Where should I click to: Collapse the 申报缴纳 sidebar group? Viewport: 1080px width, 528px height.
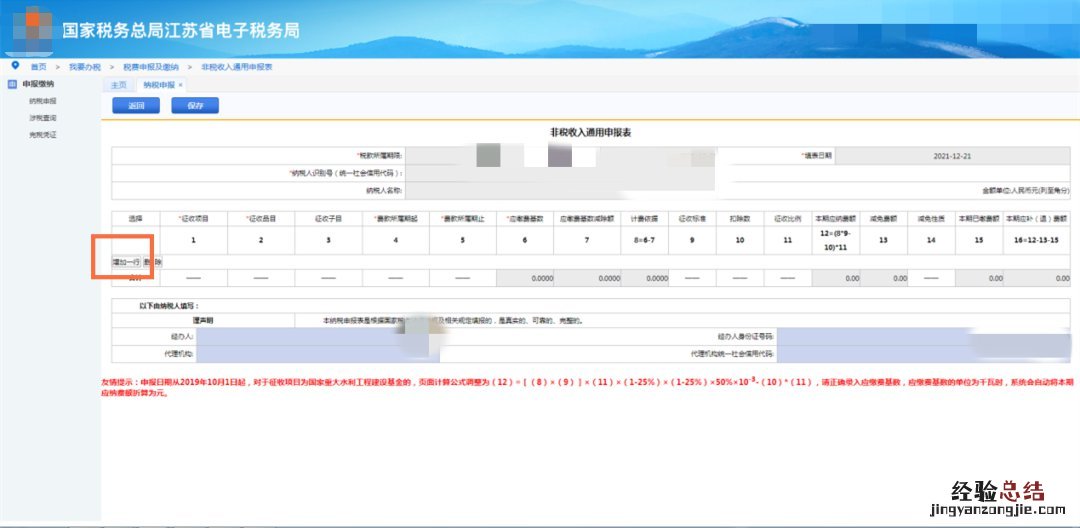click(38, 84)
